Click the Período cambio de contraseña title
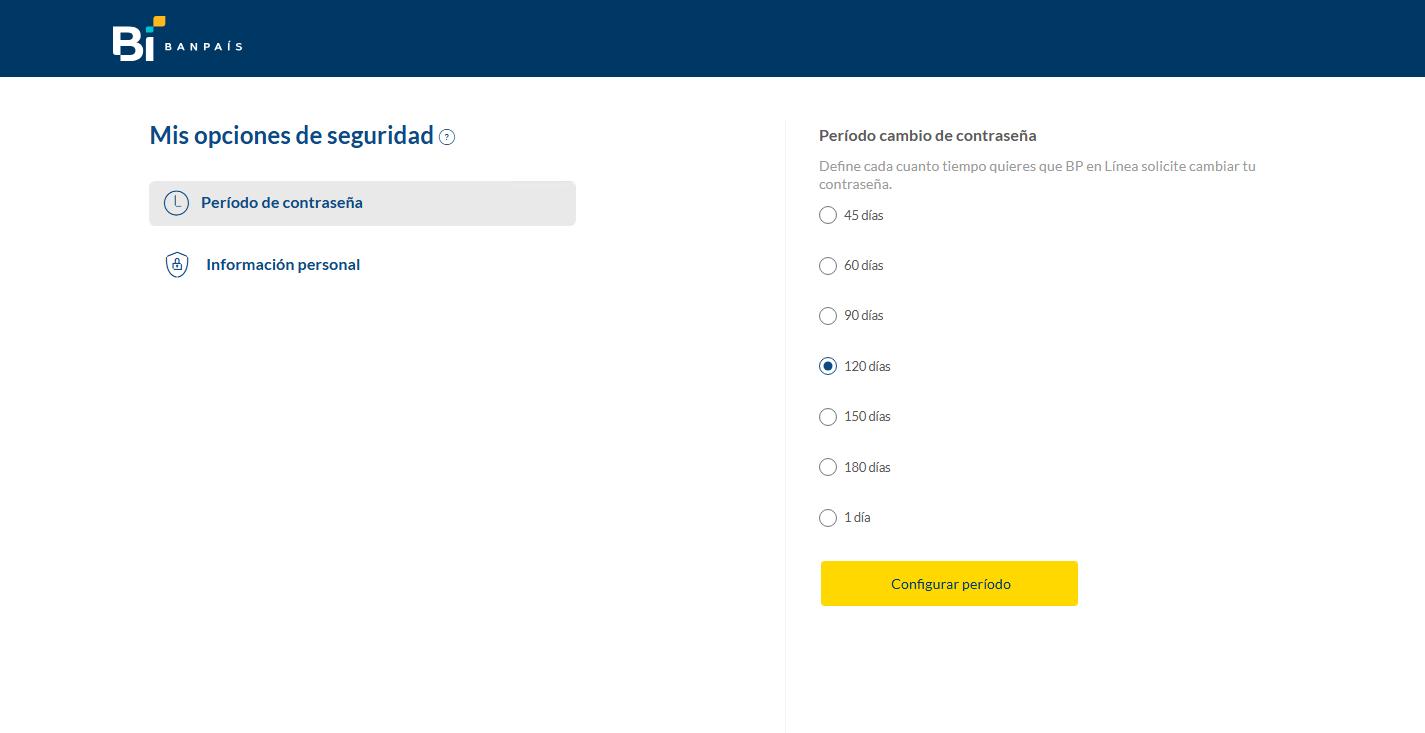 [927, 135]
